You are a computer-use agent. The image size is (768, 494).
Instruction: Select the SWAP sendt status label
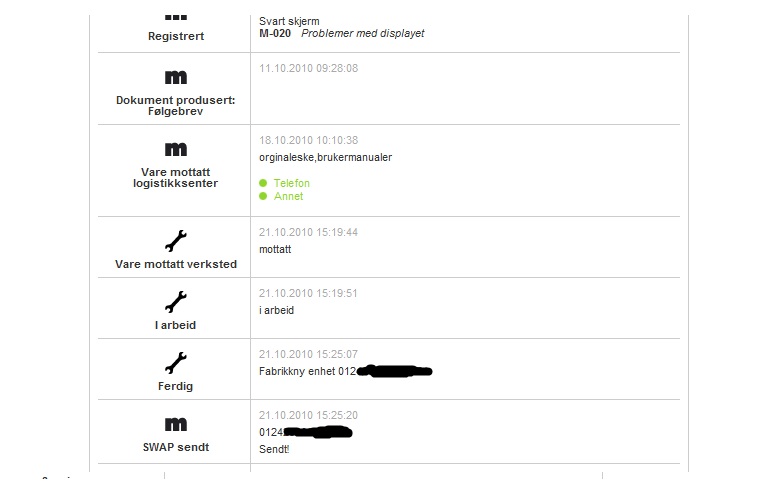pos(176,447)
